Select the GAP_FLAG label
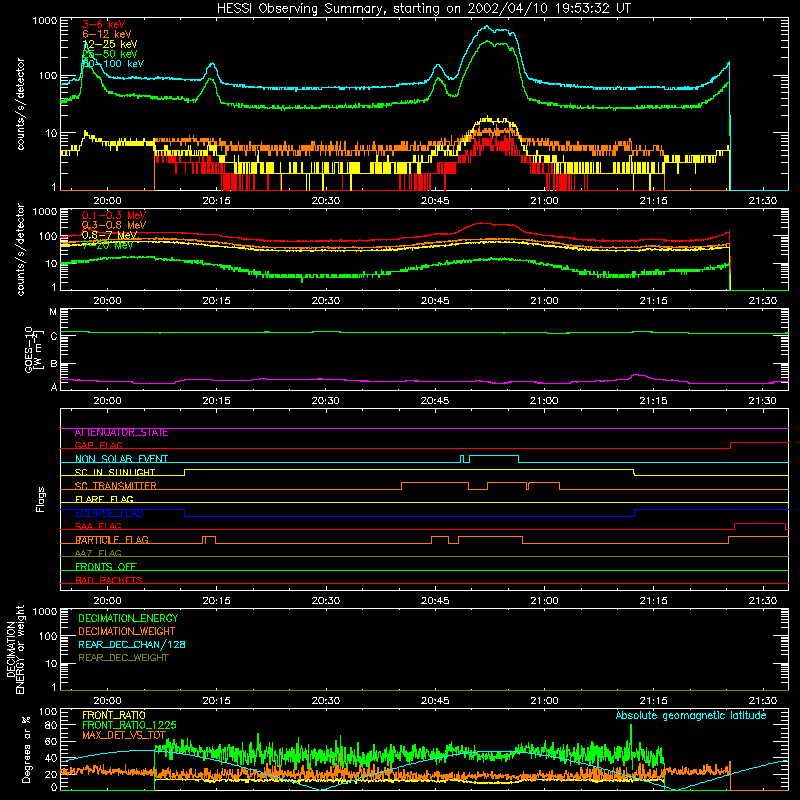This screenshot has height=800, width=800. [98, 445]
